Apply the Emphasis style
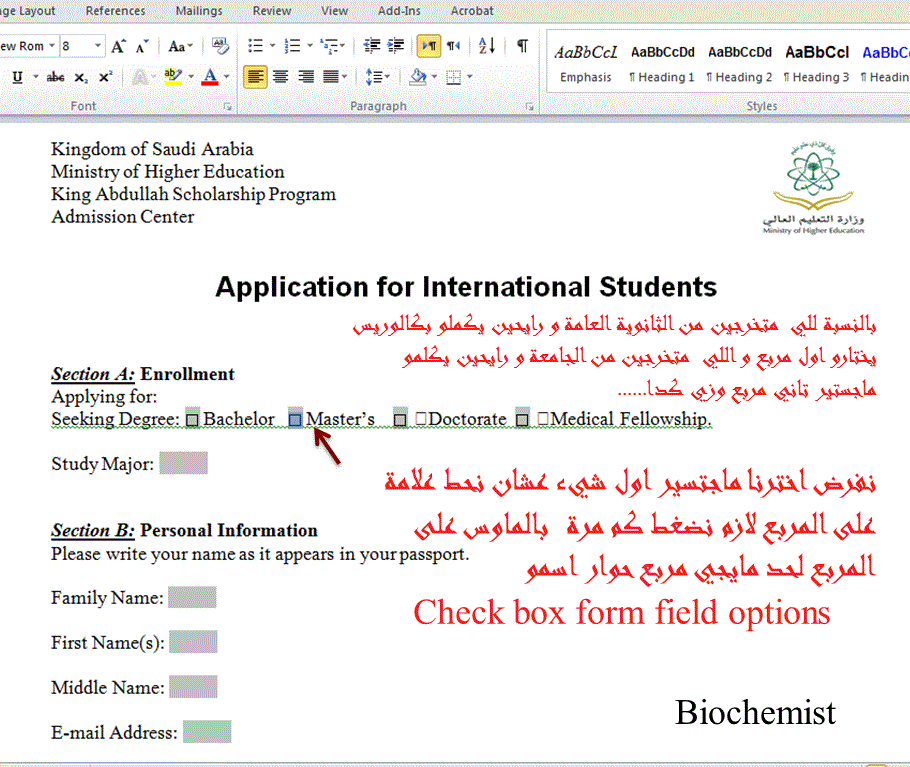The image size is (910, 767). [x=586, y=62]
